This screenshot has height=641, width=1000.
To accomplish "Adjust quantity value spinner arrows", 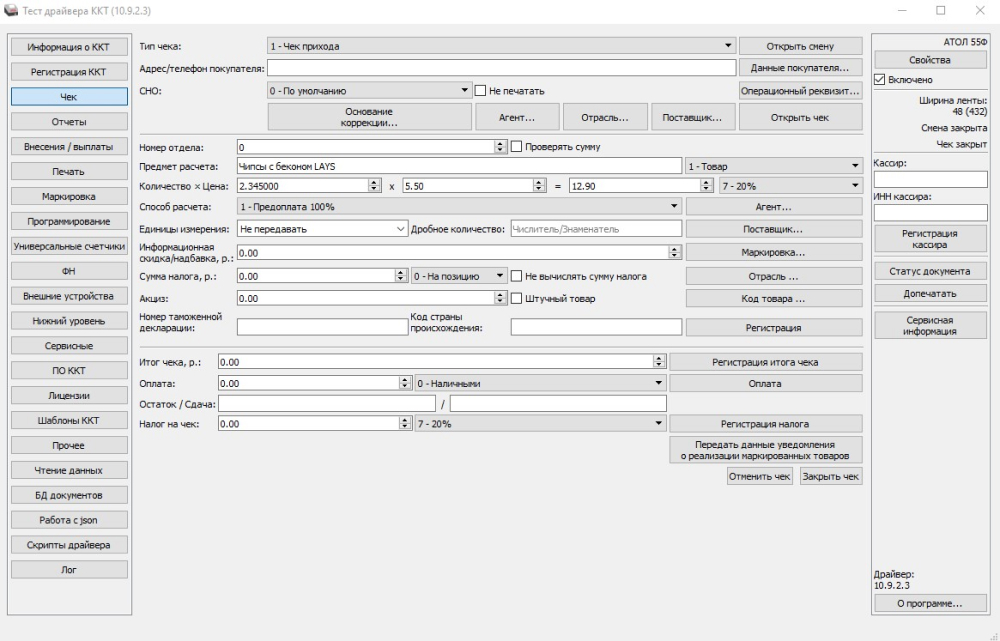I will coord(374,186).
